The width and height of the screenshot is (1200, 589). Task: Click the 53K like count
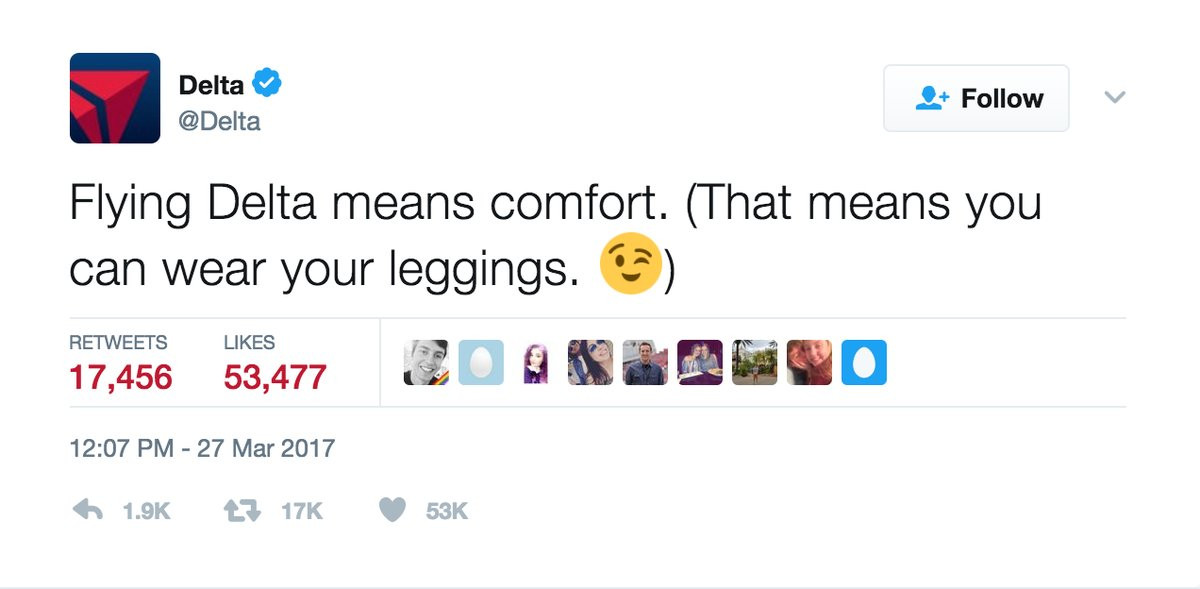(x=446, y=511)
